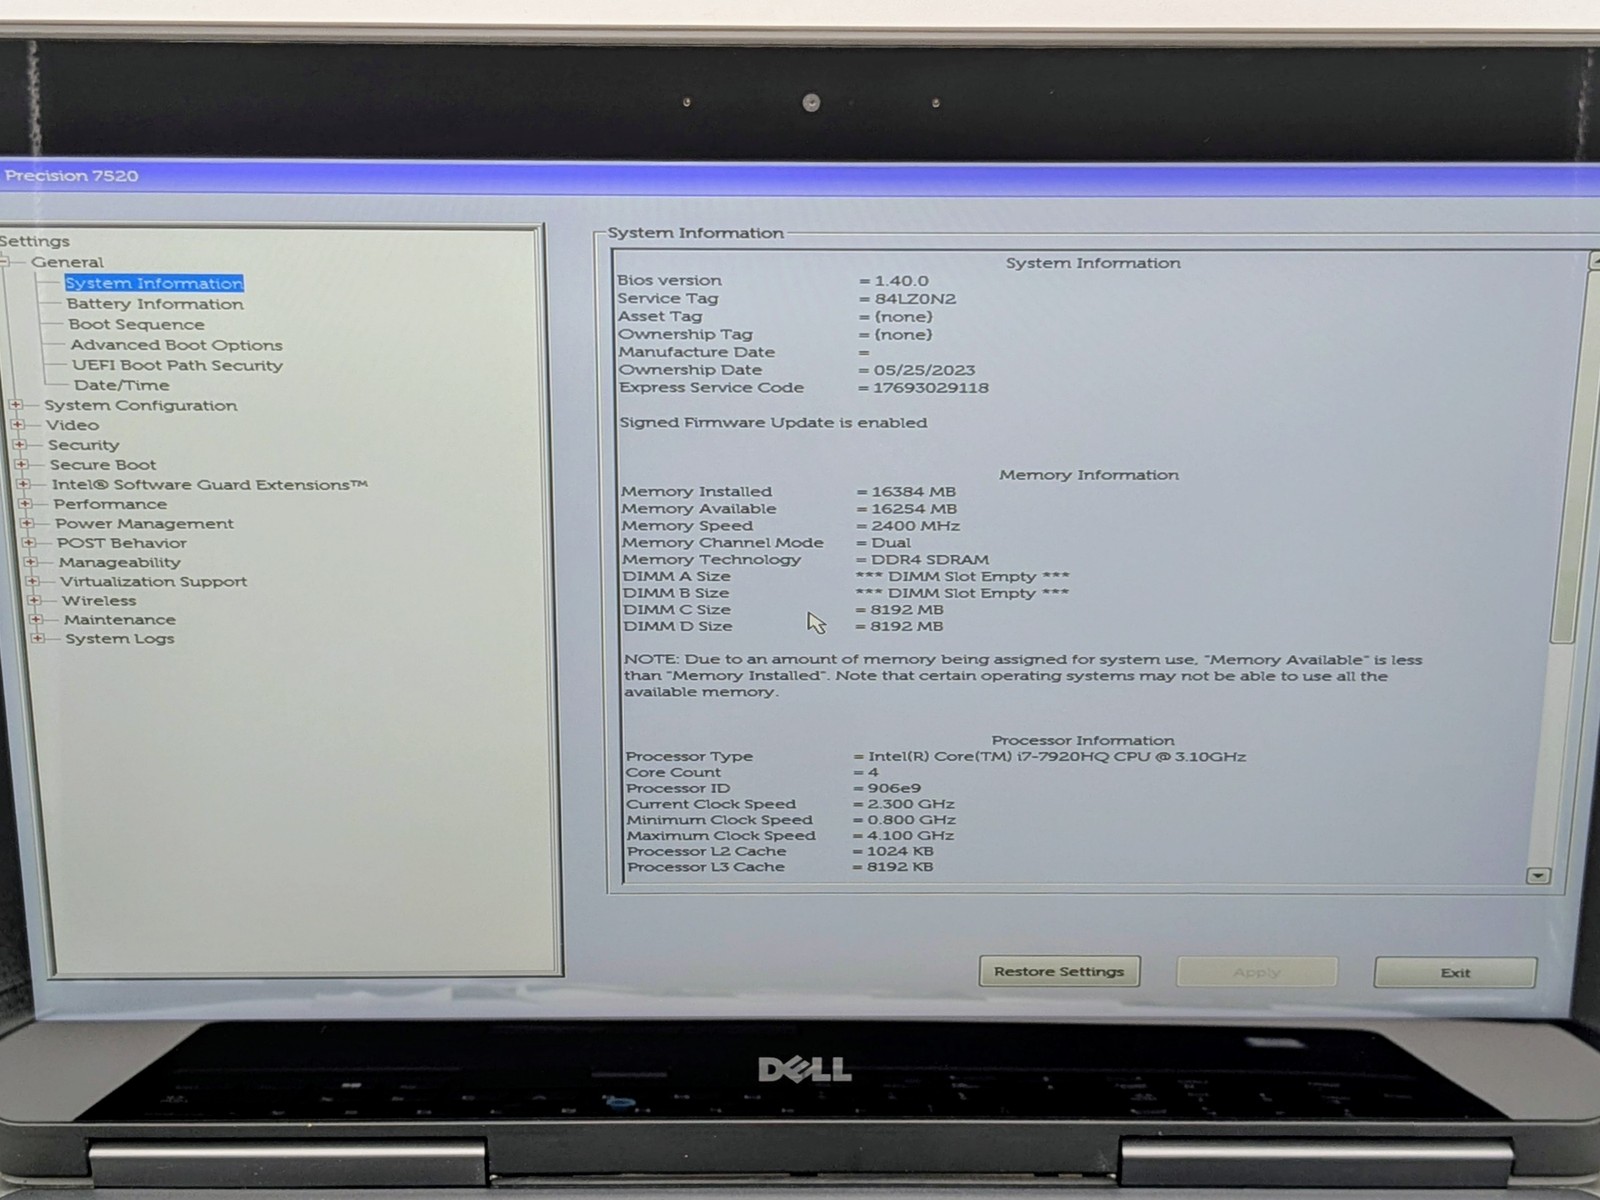Select the Secure Boot label

pos(103,465)
